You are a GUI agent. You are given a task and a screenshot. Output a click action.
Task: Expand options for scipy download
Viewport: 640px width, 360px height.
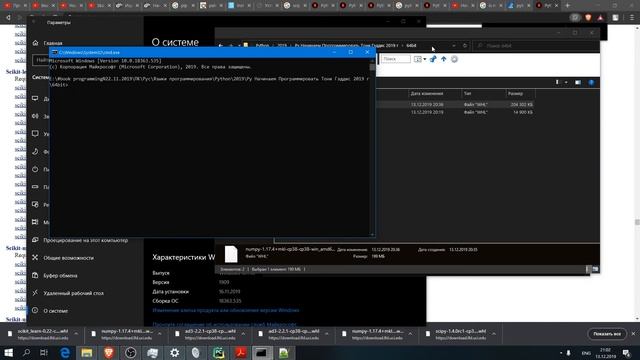(494, 334)
